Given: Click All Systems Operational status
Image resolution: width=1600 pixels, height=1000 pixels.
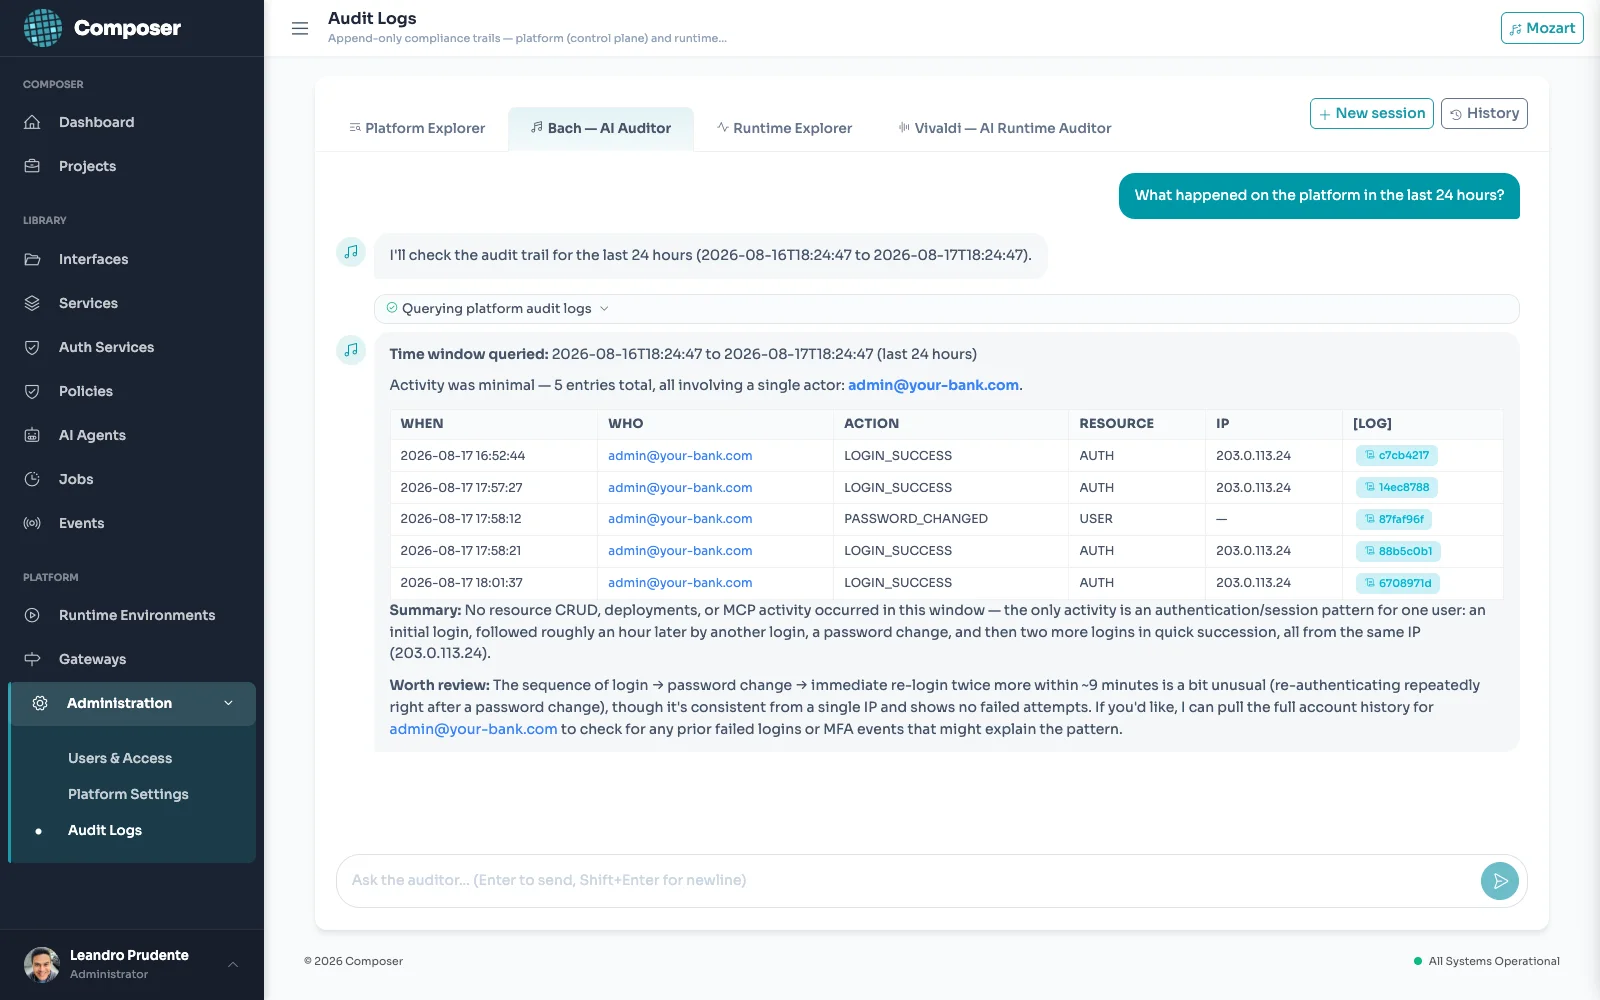Looking at the screenshot, I should 1486,961.
